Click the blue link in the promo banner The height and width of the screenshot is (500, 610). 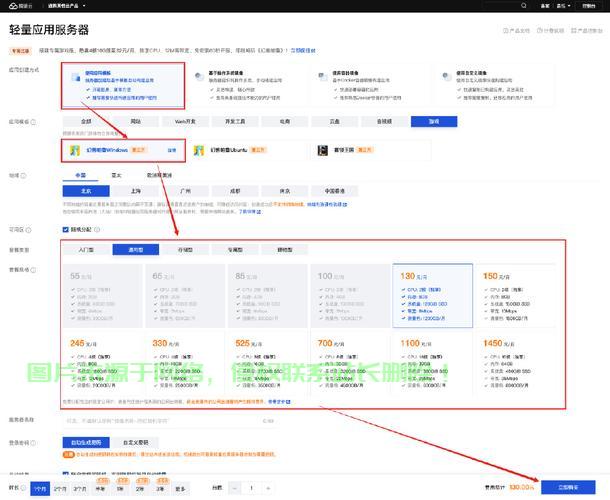tap(303, 51)
